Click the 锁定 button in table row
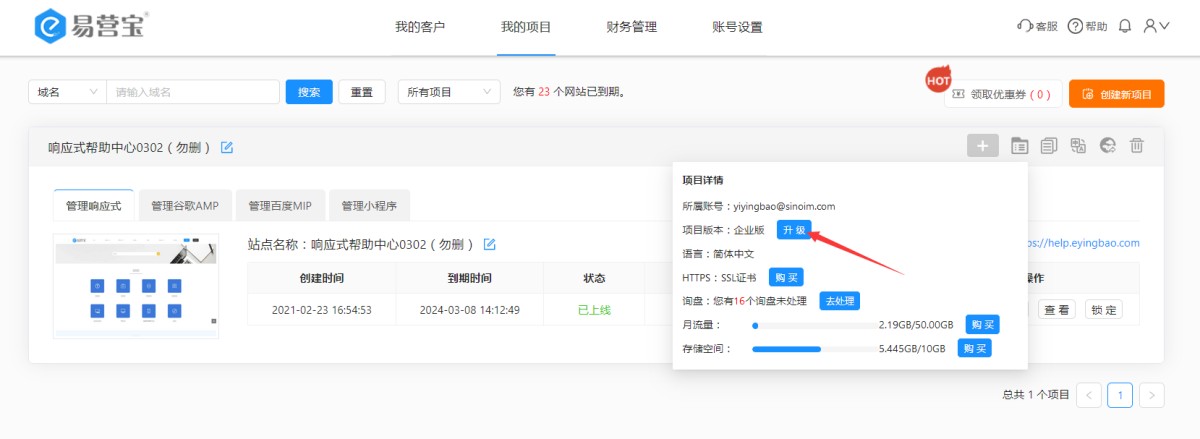The image size is (1200, 439). coord(1104,310)
